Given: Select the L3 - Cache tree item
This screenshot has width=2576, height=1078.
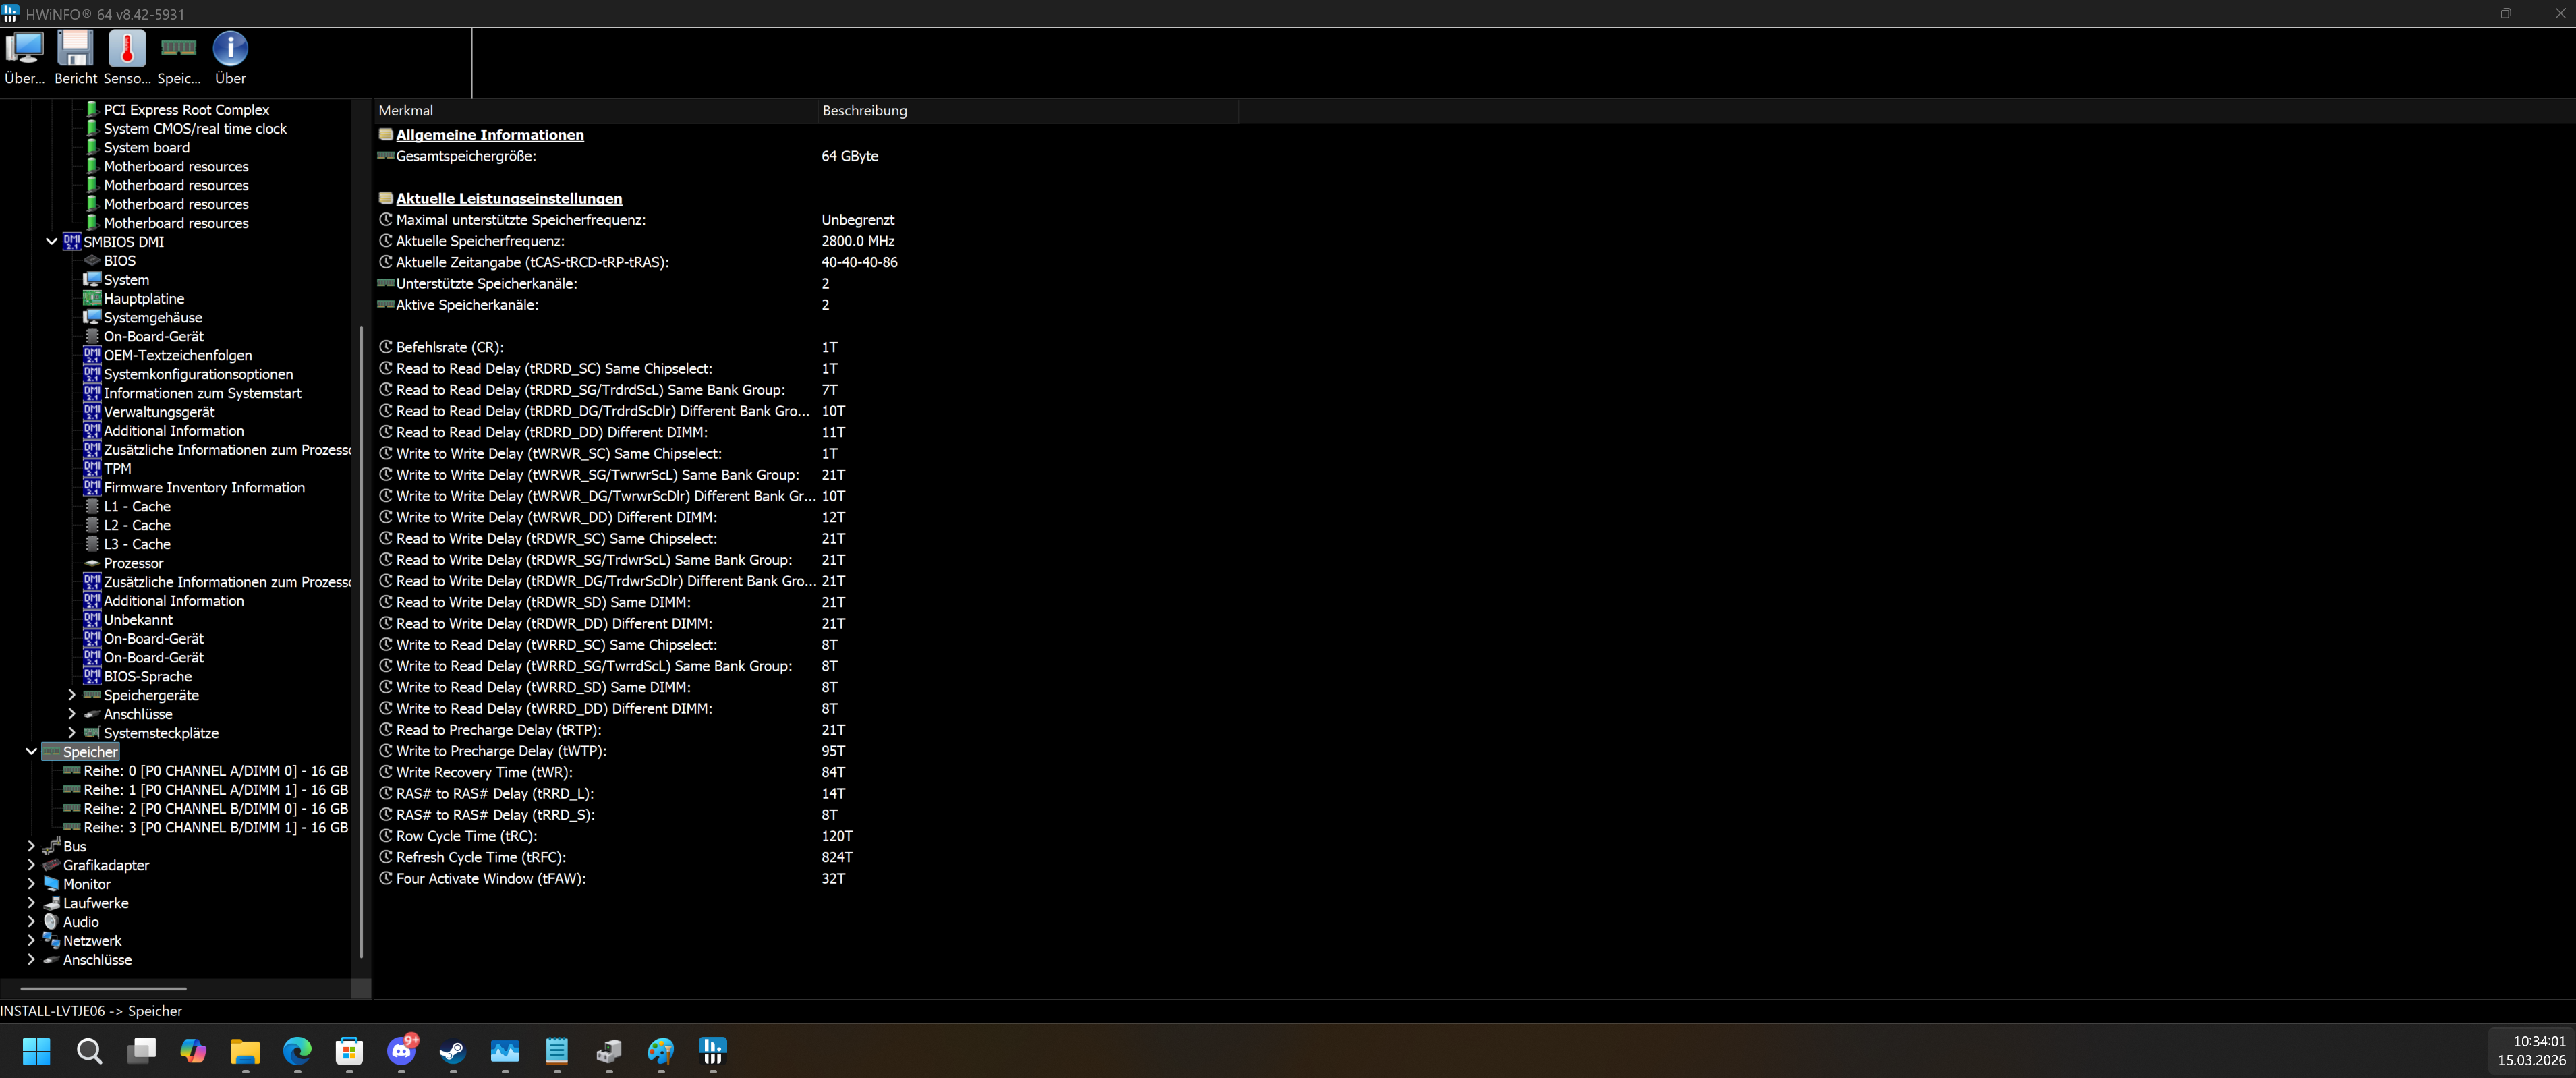Looking at the screenshot, I should (x=137, y=544).
